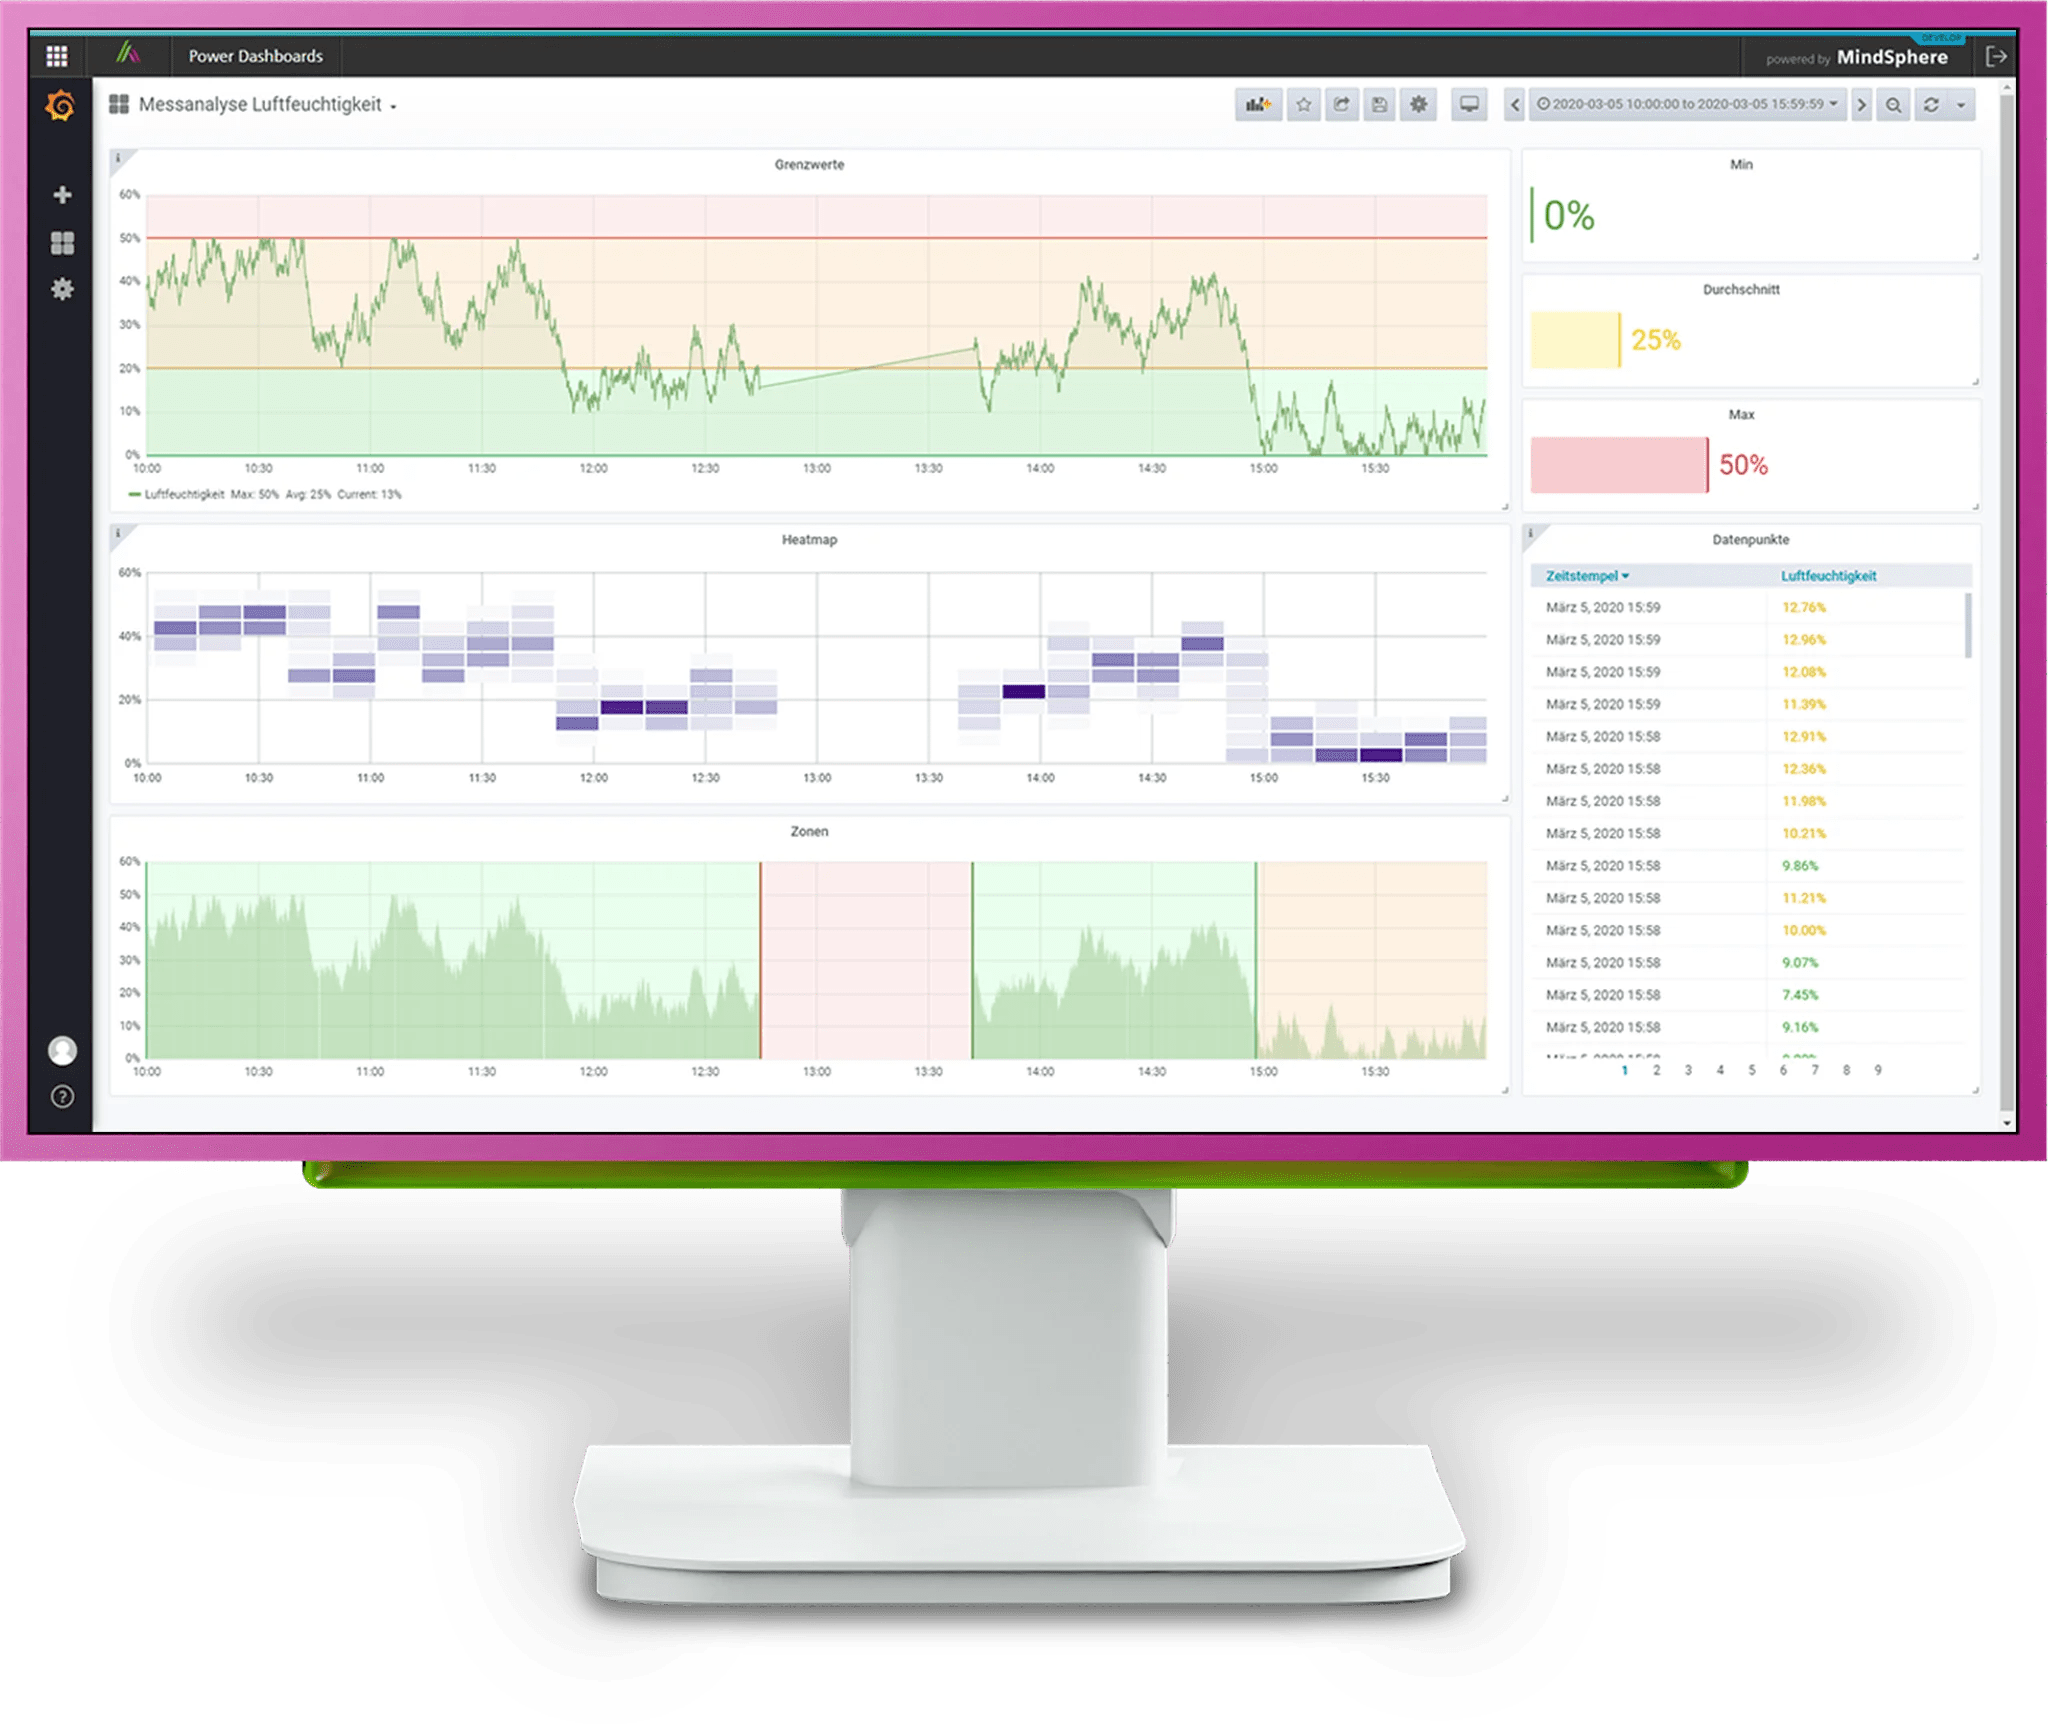Open the Messanalyse Luftfeuchtigkeit dashboard dropdown
This screenshot has width=2048, height=1724.
[270, 103]
